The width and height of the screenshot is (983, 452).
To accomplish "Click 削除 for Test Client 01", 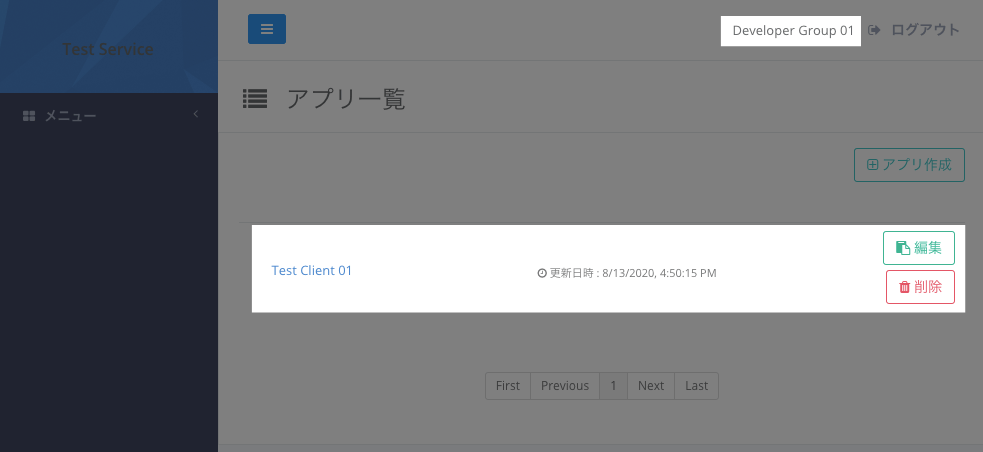I will point(920,287).
